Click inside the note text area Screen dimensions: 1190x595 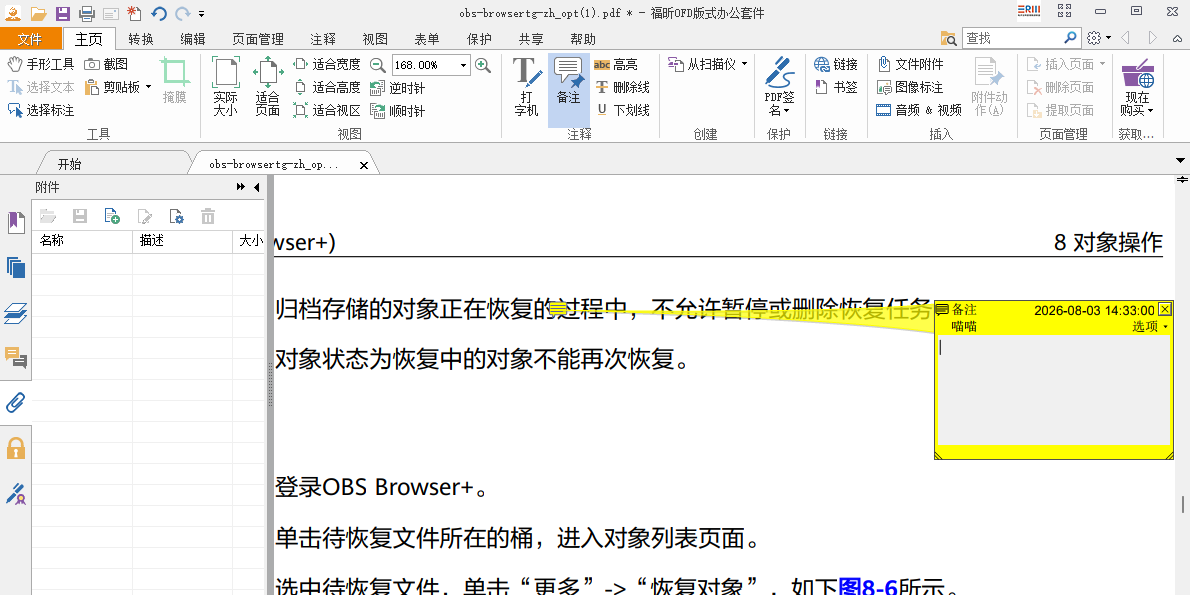tap(1053, 390)
